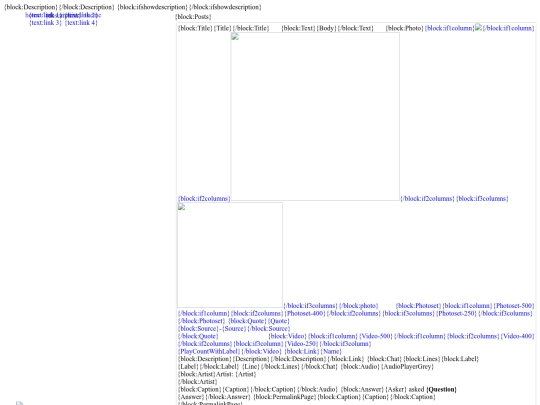Click the {/block:Video} link
The image size is (540, 405).
point(261,351)
